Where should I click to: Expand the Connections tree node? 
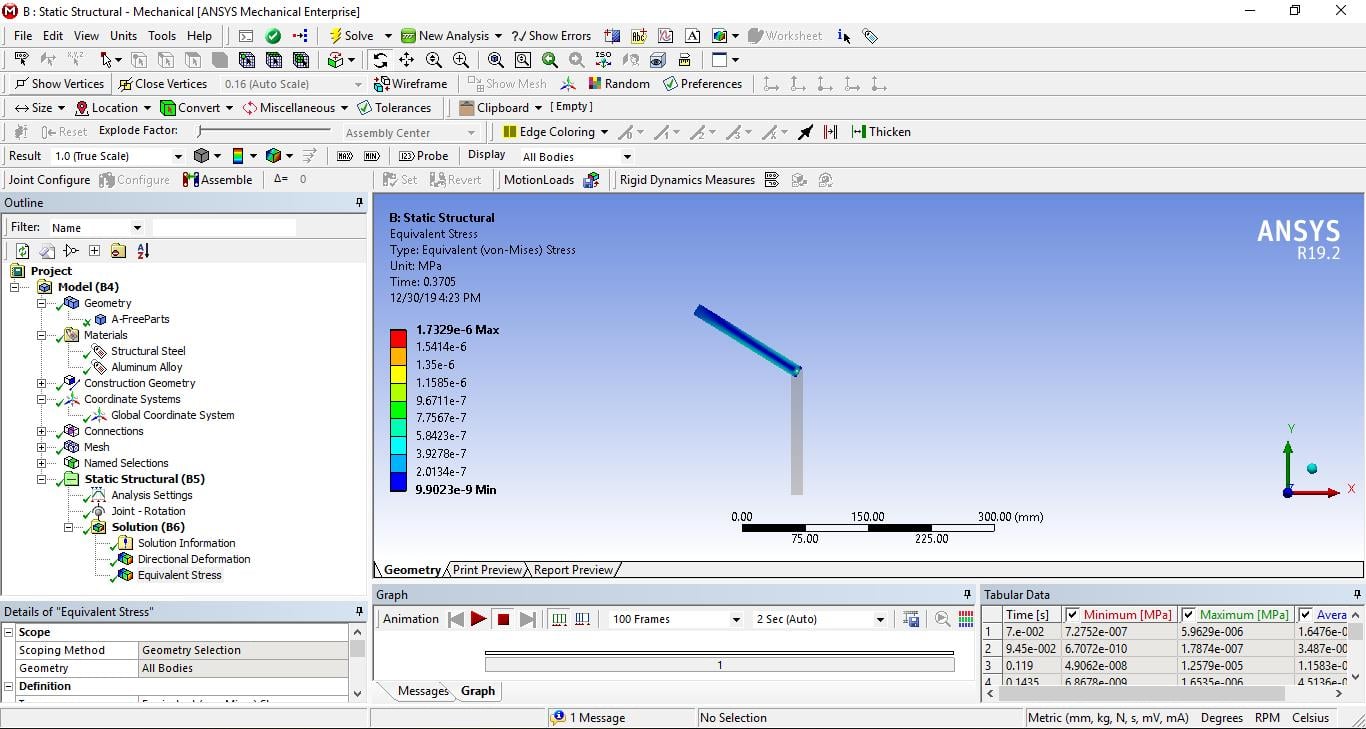coord(41,431)
